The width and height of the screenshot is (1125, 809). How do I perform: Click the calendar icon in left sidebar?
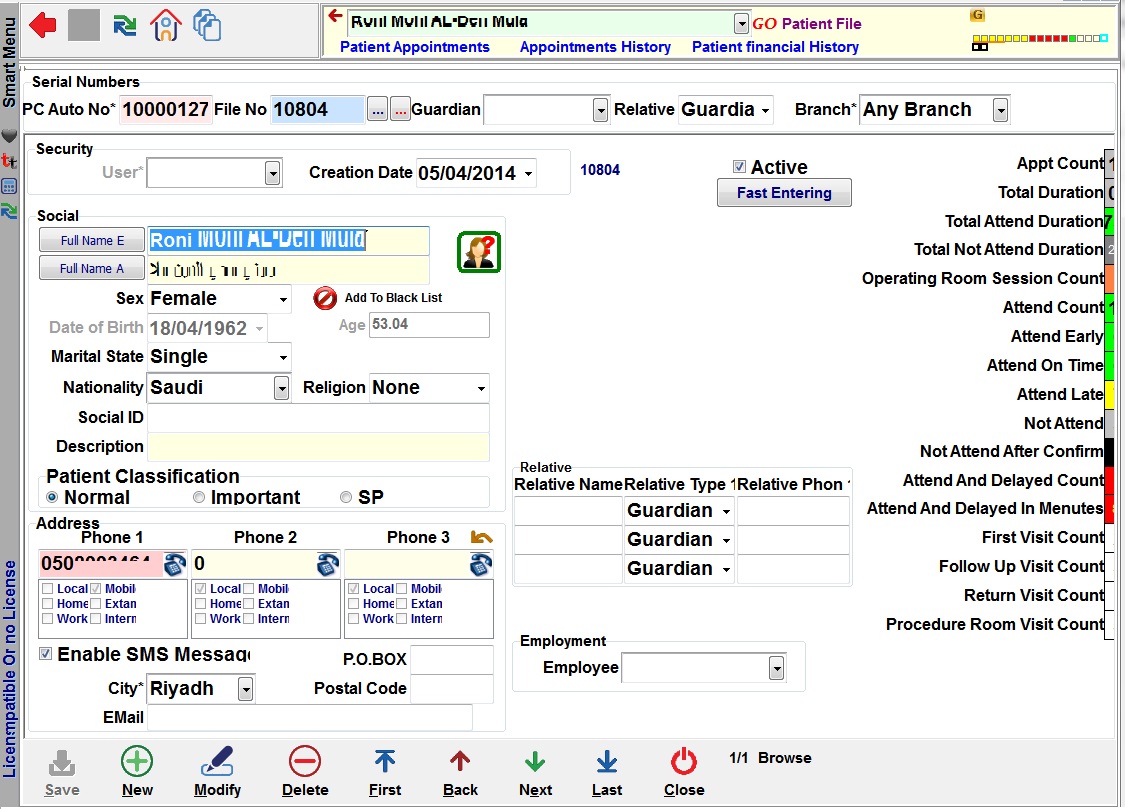point(9,187)
